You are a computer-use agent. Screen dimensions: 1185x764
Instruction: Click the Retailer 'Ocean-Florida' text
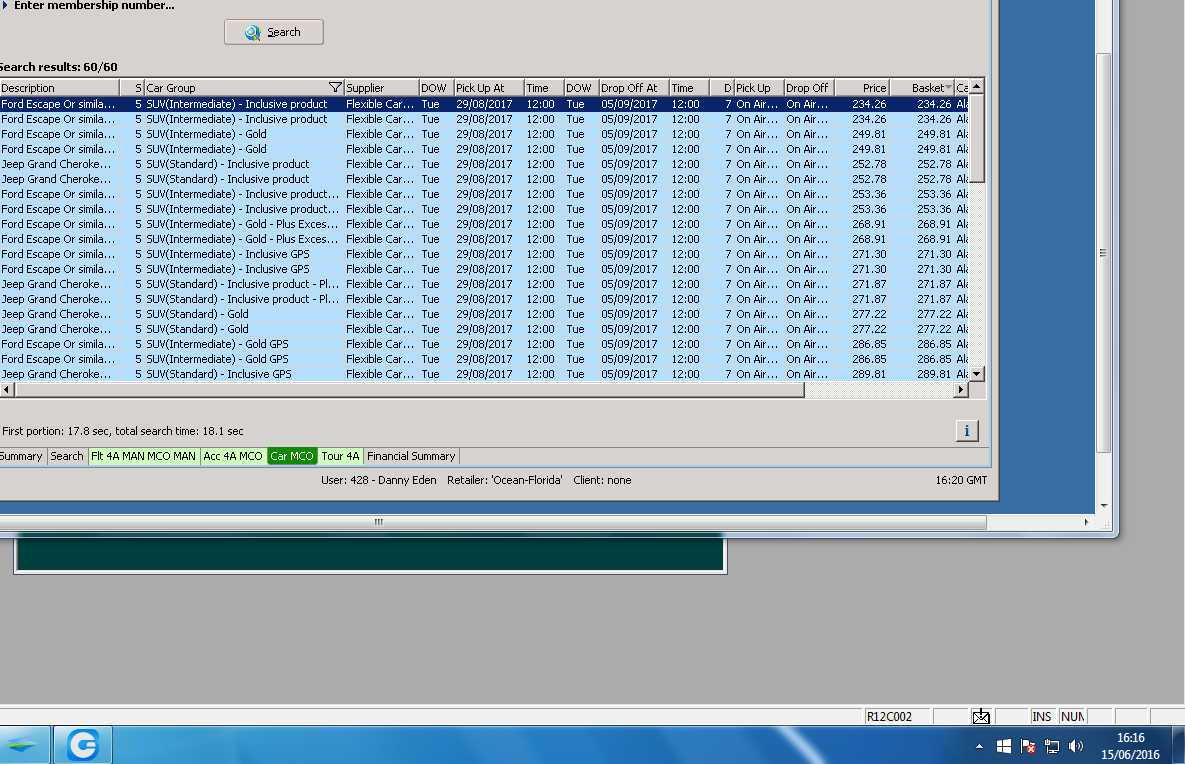click(505, 480)
